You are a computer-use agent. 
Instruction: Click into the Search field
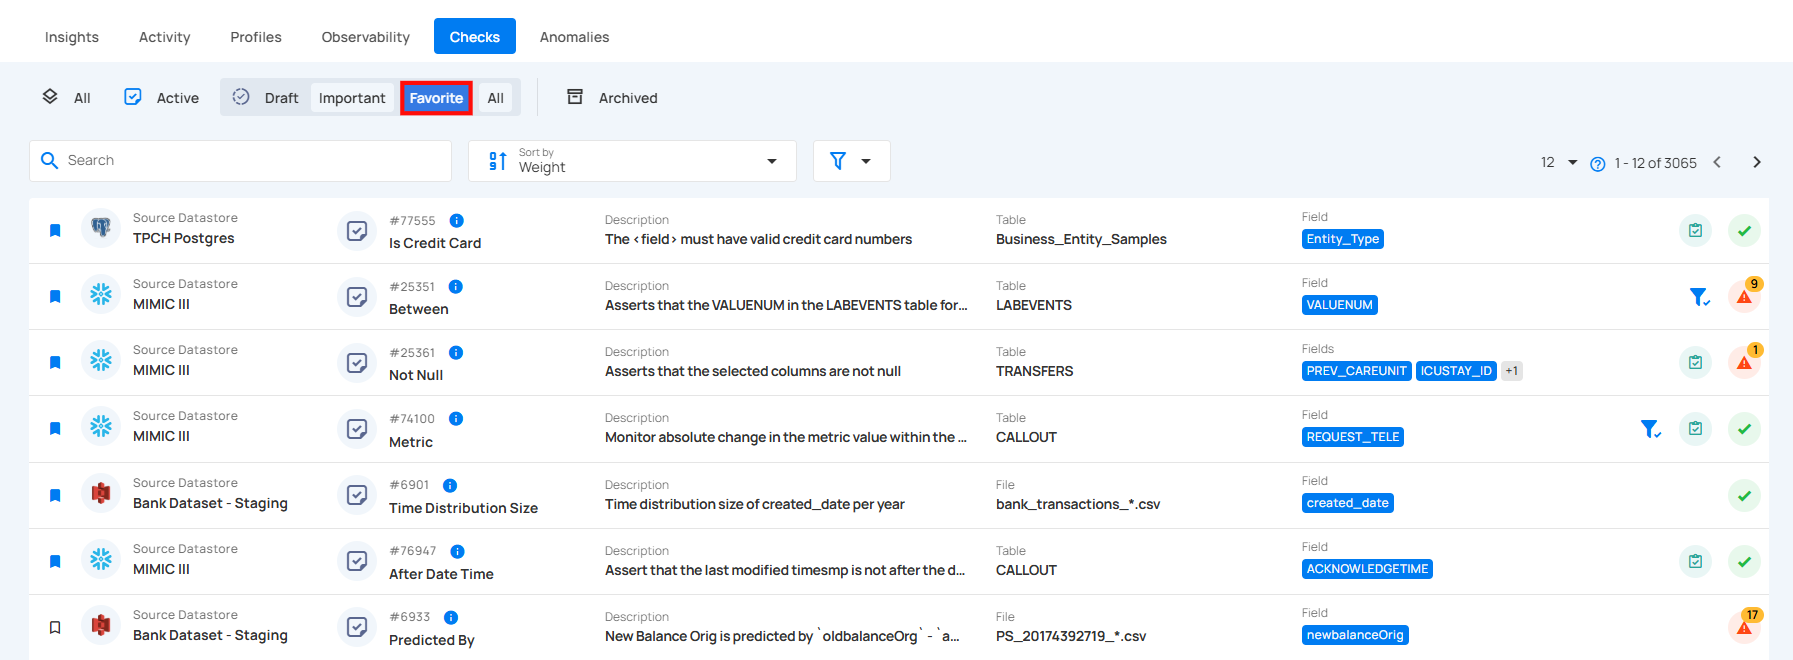pyautogui.click(x=240, y=161)
